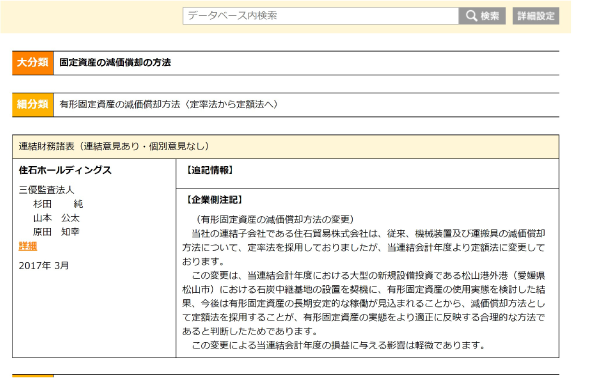Click the 【企業側注記】 heading
This screenshot has height=378, width=600.
click(214, 200)
